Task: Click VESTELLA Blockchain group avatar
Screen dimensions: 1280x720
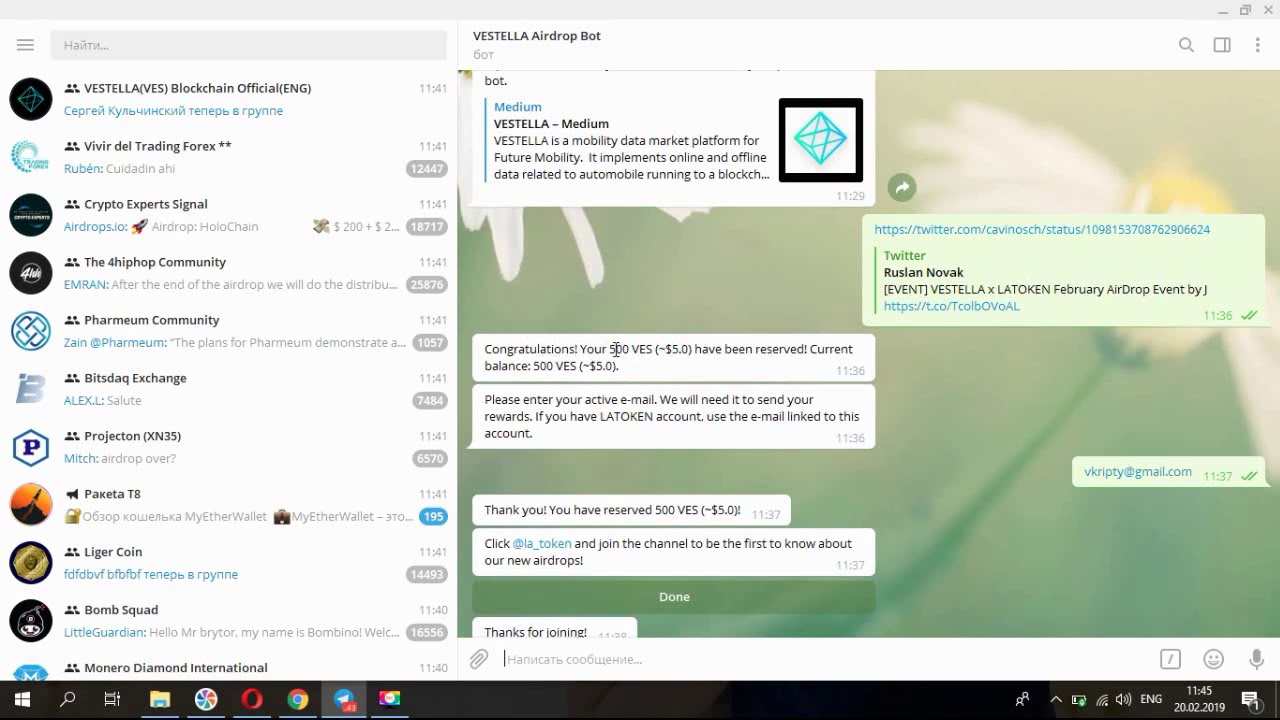Action: coord(31,99)
